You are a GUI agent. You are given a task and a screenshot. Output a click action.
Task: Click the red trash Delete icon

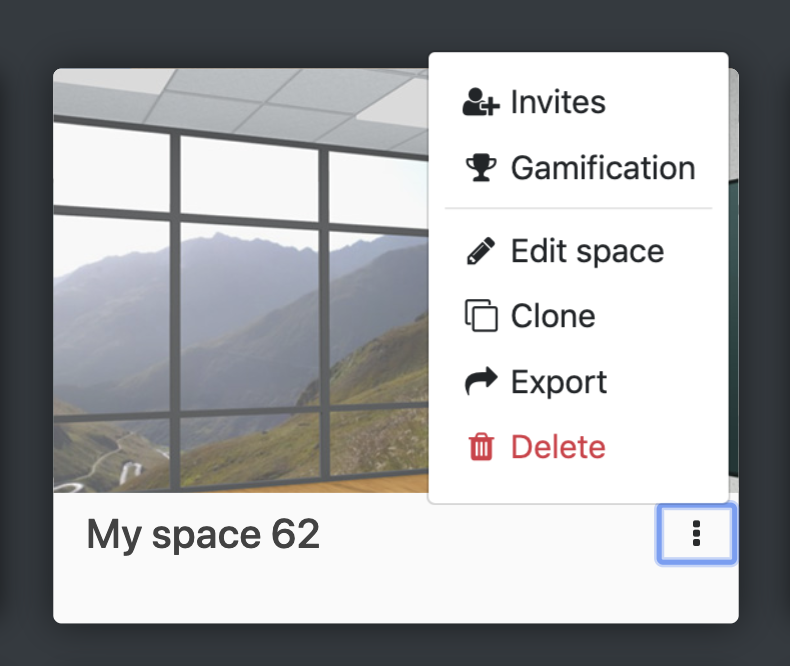pyautogui.click(x=481, y=446)
